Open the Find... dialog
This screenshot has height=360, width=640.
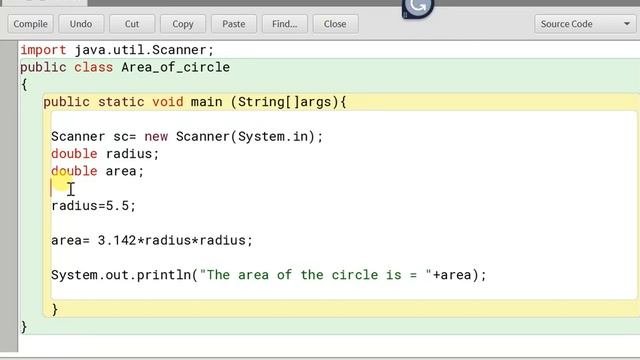point(284,24)
